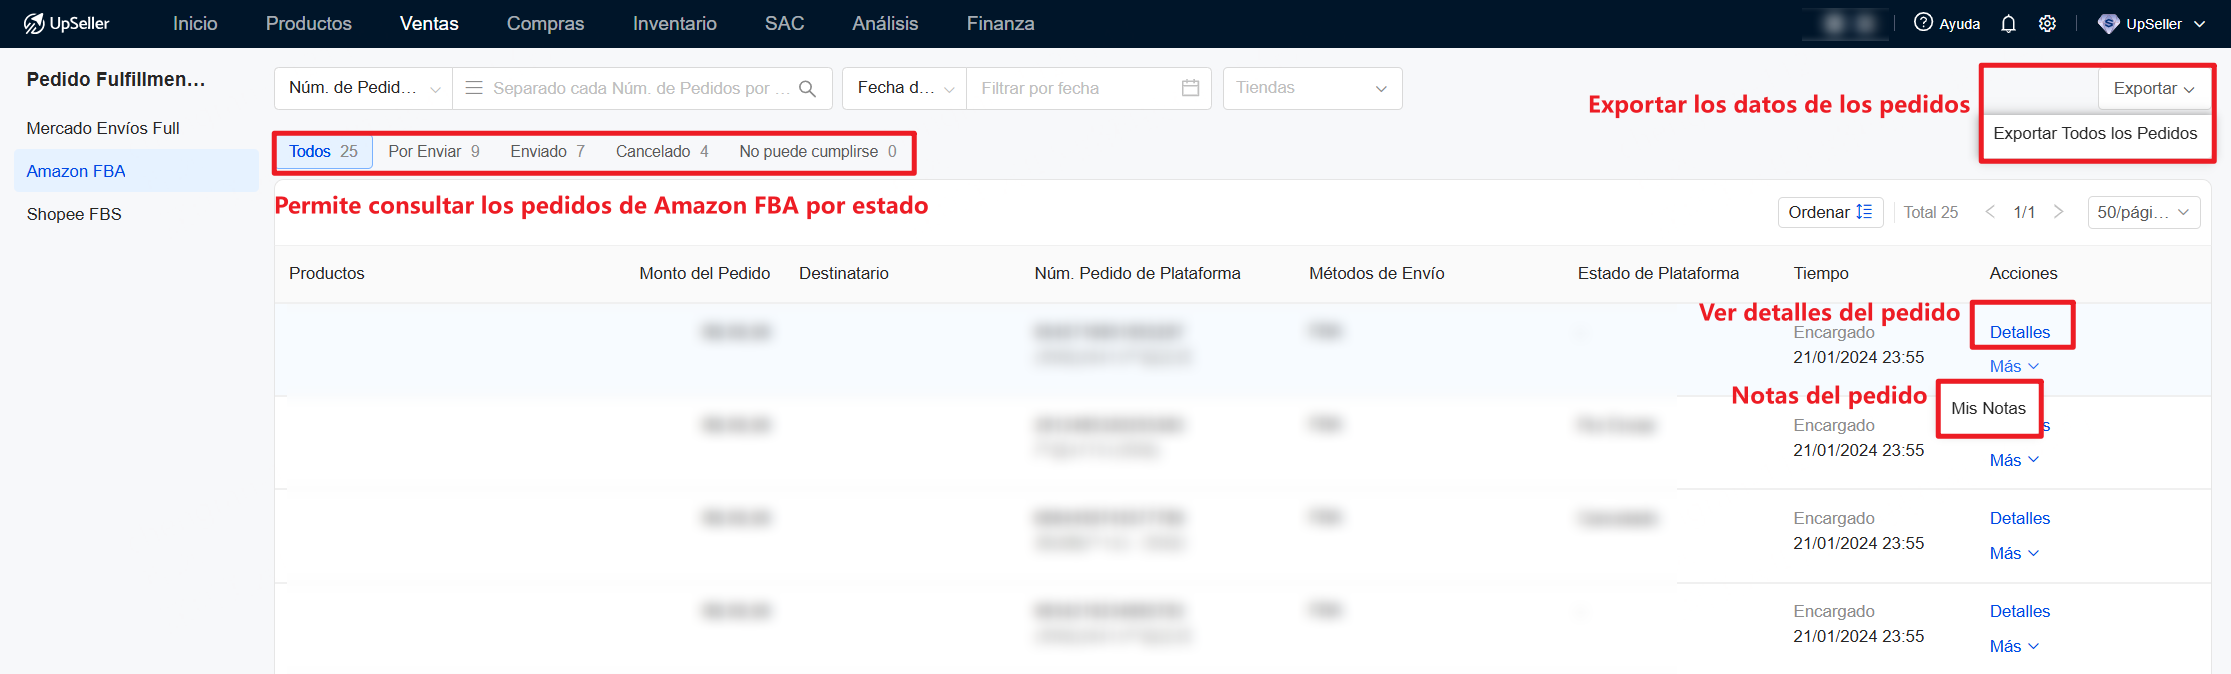Viewport: 2231px width, 674px height.
Task: Click the calendar icon in date filter
Action: (1190, 88)
